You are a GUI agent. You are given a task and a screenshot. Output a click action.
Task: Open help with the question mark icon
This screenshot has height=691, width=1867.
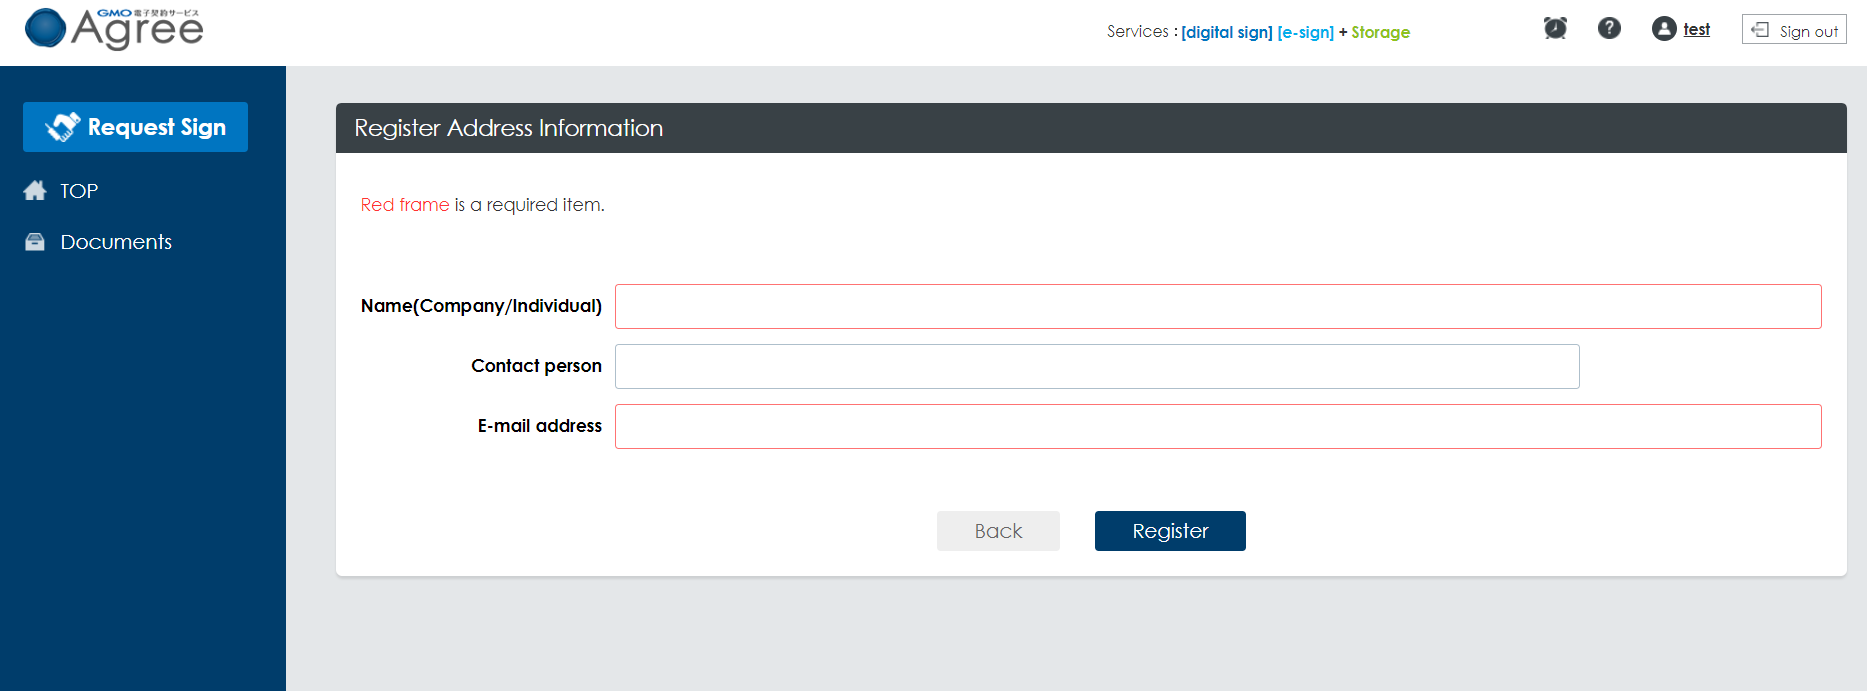1609,28
